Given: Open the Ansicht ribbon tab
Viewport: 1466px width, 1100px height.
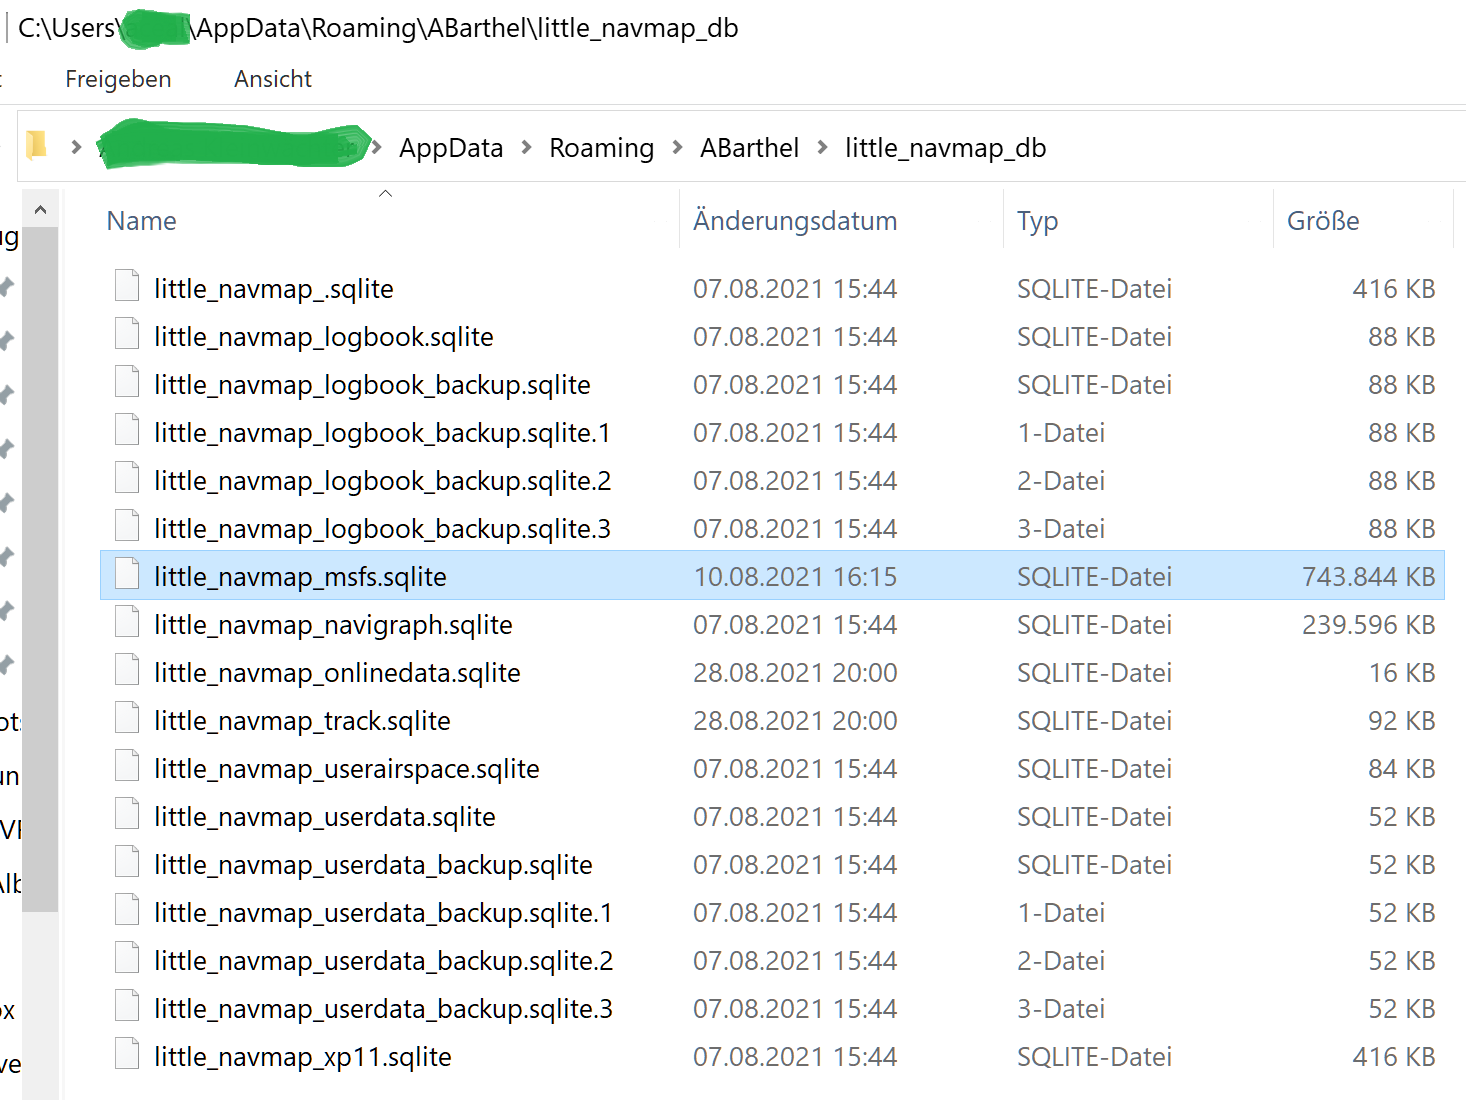Looking at the screenshot, I should 273,79.
